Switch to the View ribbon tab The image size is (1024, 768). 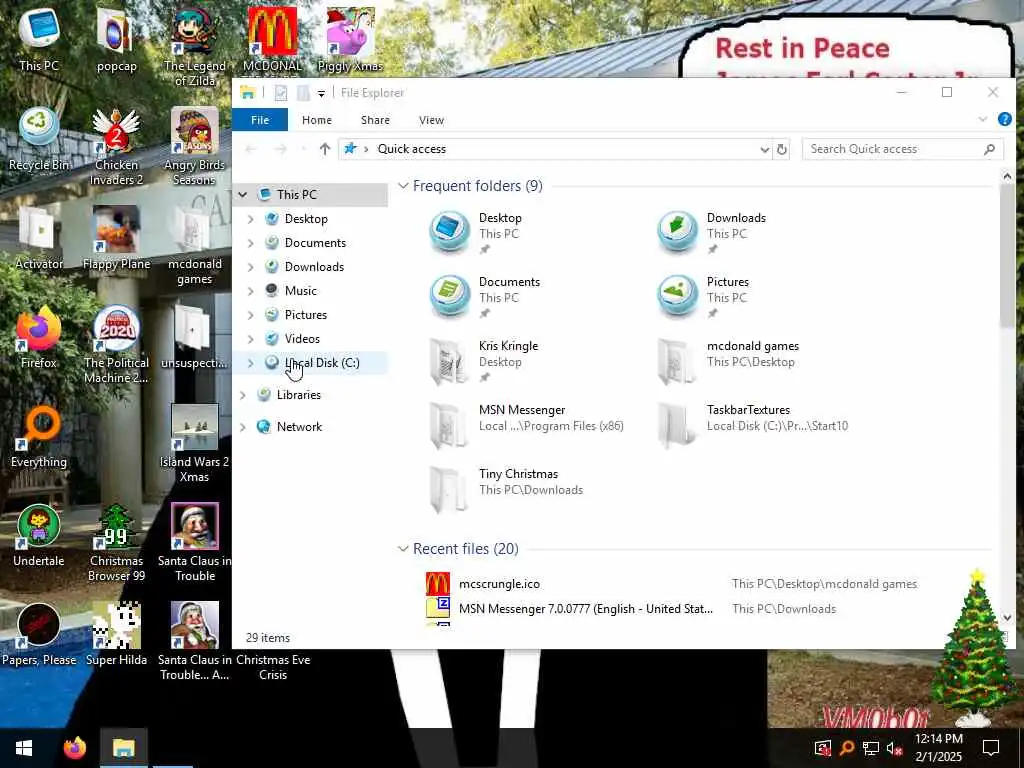coord(431,120)
